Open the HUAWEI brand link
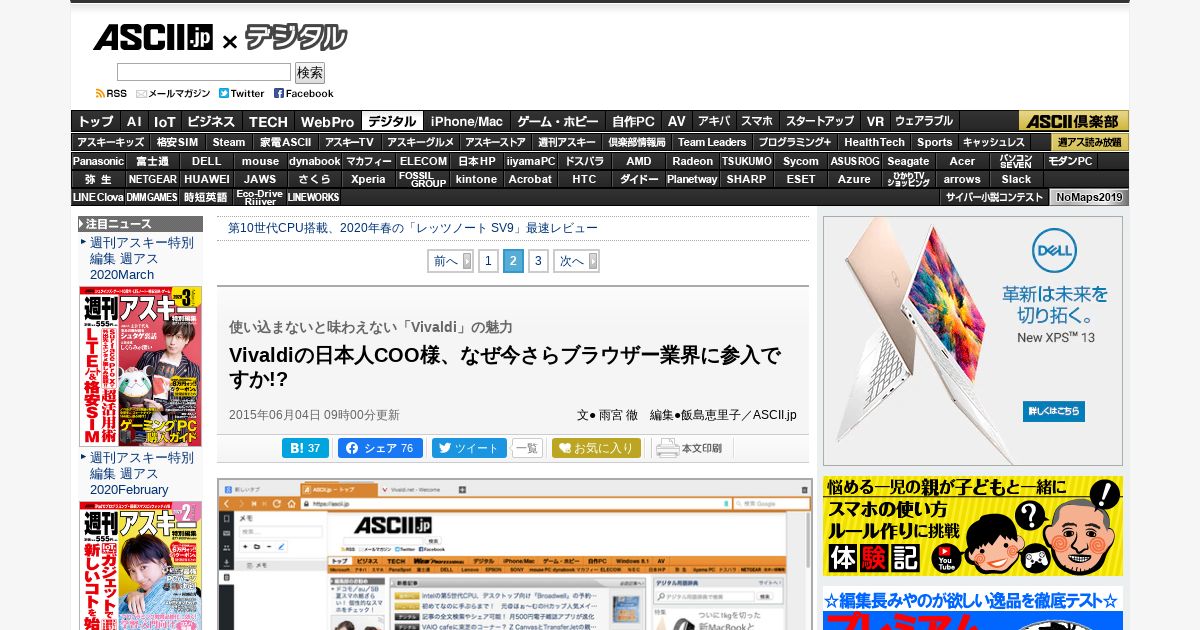The height and width of the screenshot is (630, 1200). coord(207,179)
